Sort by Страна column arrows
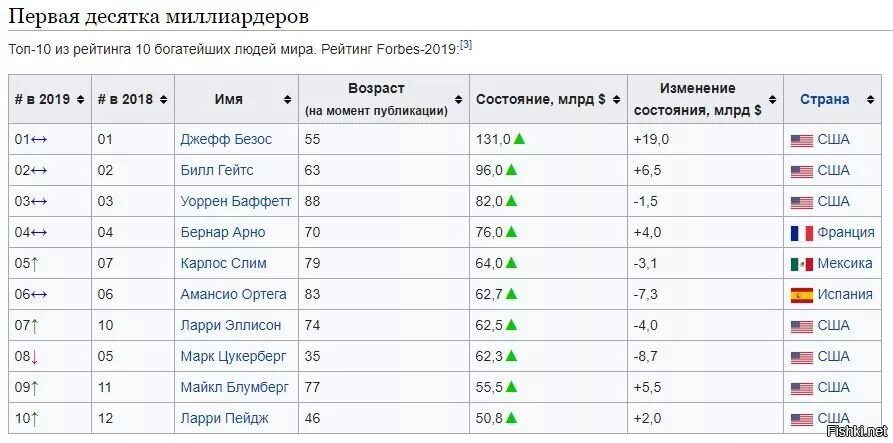Screen dimensions: 893x443 pos(870,100)
